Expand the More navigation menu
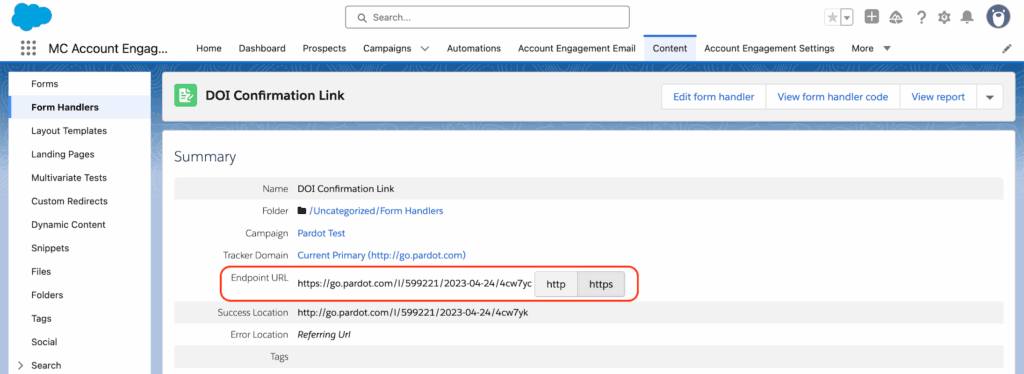 pyautogui.click(x=871, y=48)
